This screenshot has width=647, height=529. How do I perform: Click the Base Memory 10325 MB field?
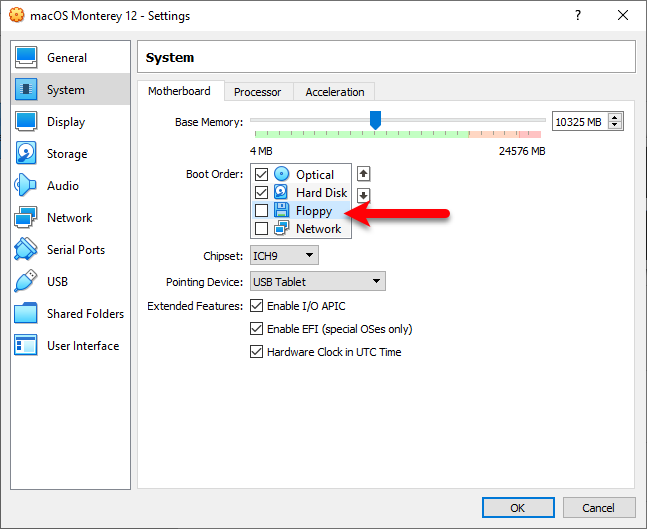[580, 122]
